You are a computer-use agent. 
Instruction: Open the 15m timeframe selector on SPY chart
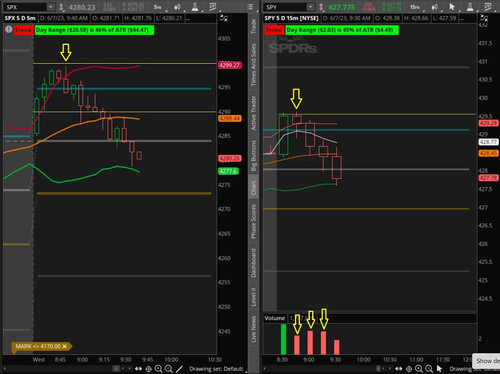point(415,7)
